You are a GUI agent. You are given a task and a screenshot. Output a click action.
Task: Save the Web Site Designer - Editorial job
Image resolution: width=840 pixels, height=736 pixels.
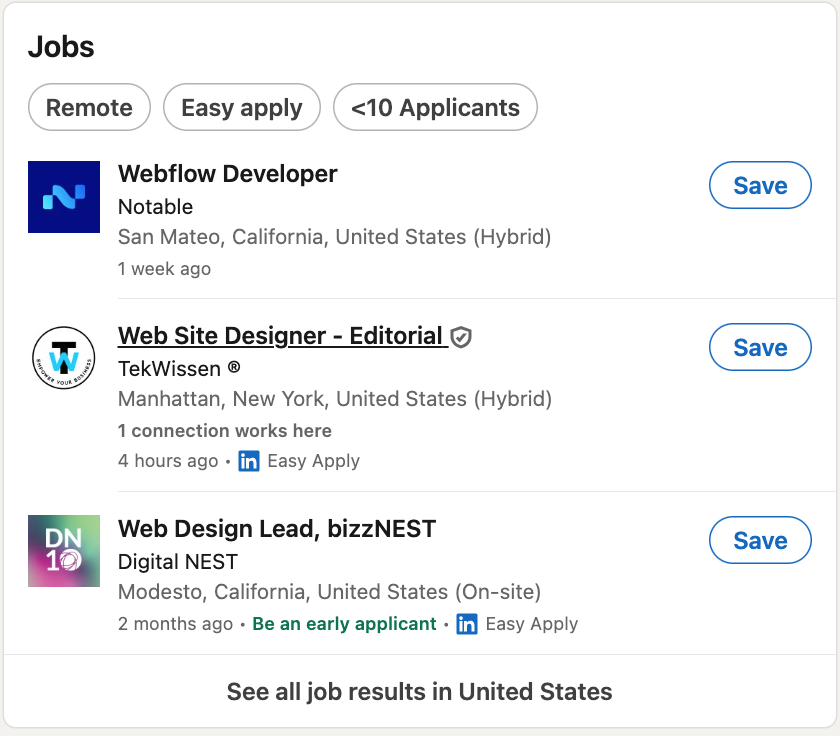point(760,347)
